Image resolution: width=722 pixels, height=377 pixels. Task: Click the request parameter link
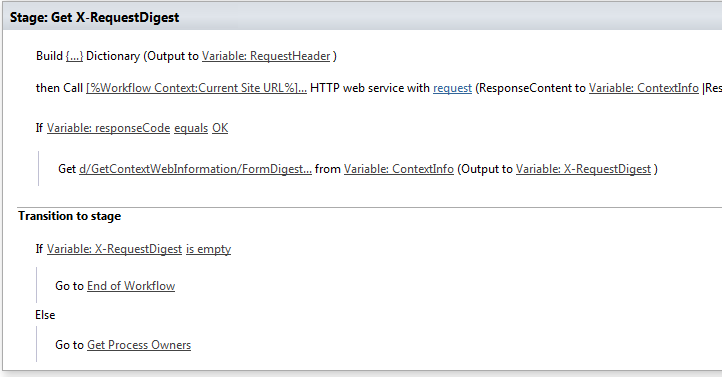[452, 88]
